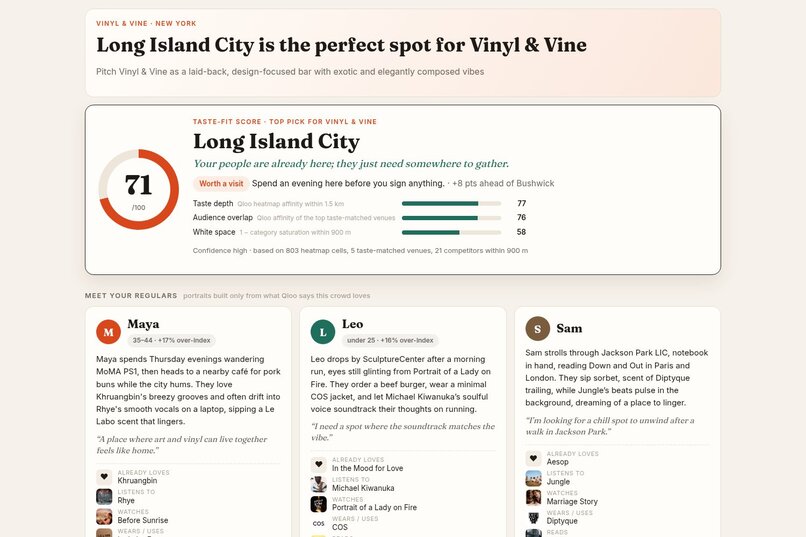Click the COS brand logo icon
806x537 pixels.
pyautogui.click(x=319, y=523)
